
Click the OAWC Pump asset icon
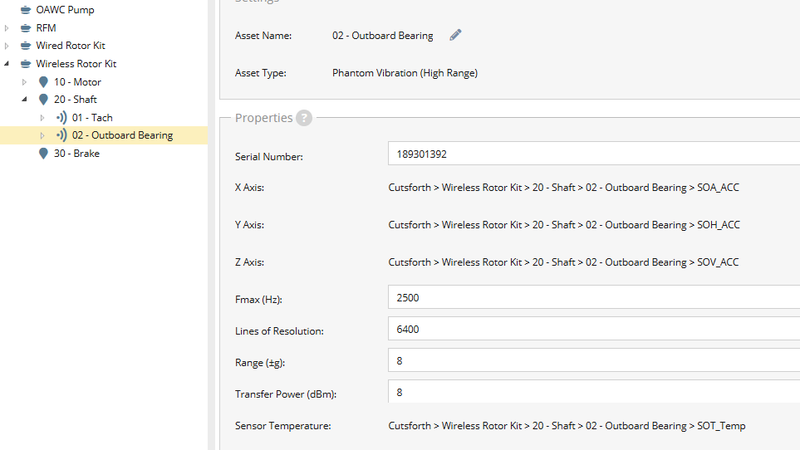pyautogui.click(x=26, y=10)
